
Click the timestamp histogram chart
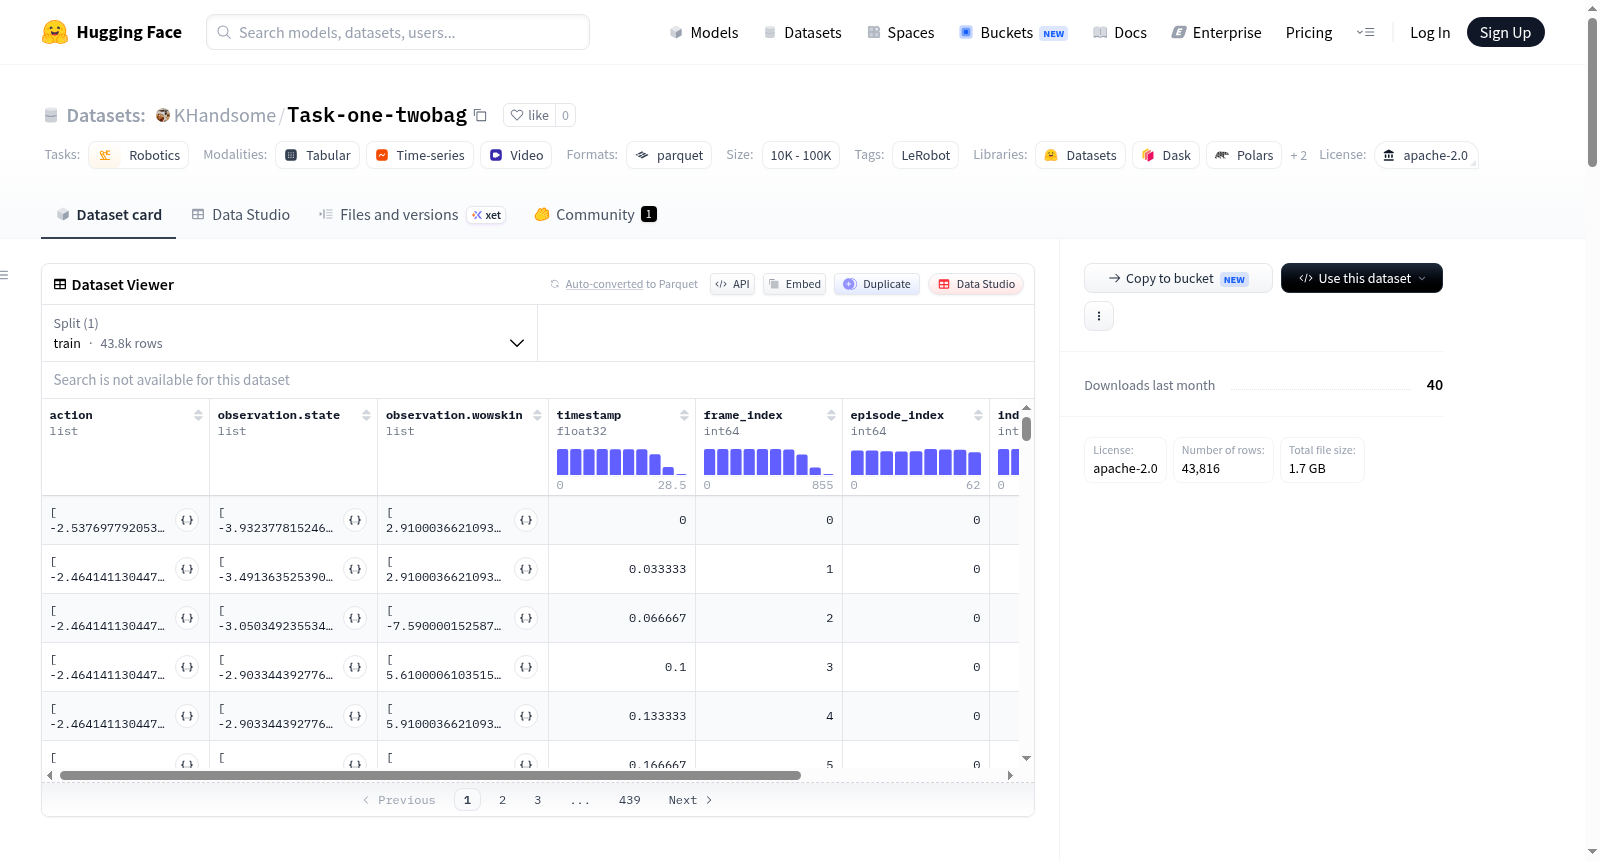622,462
